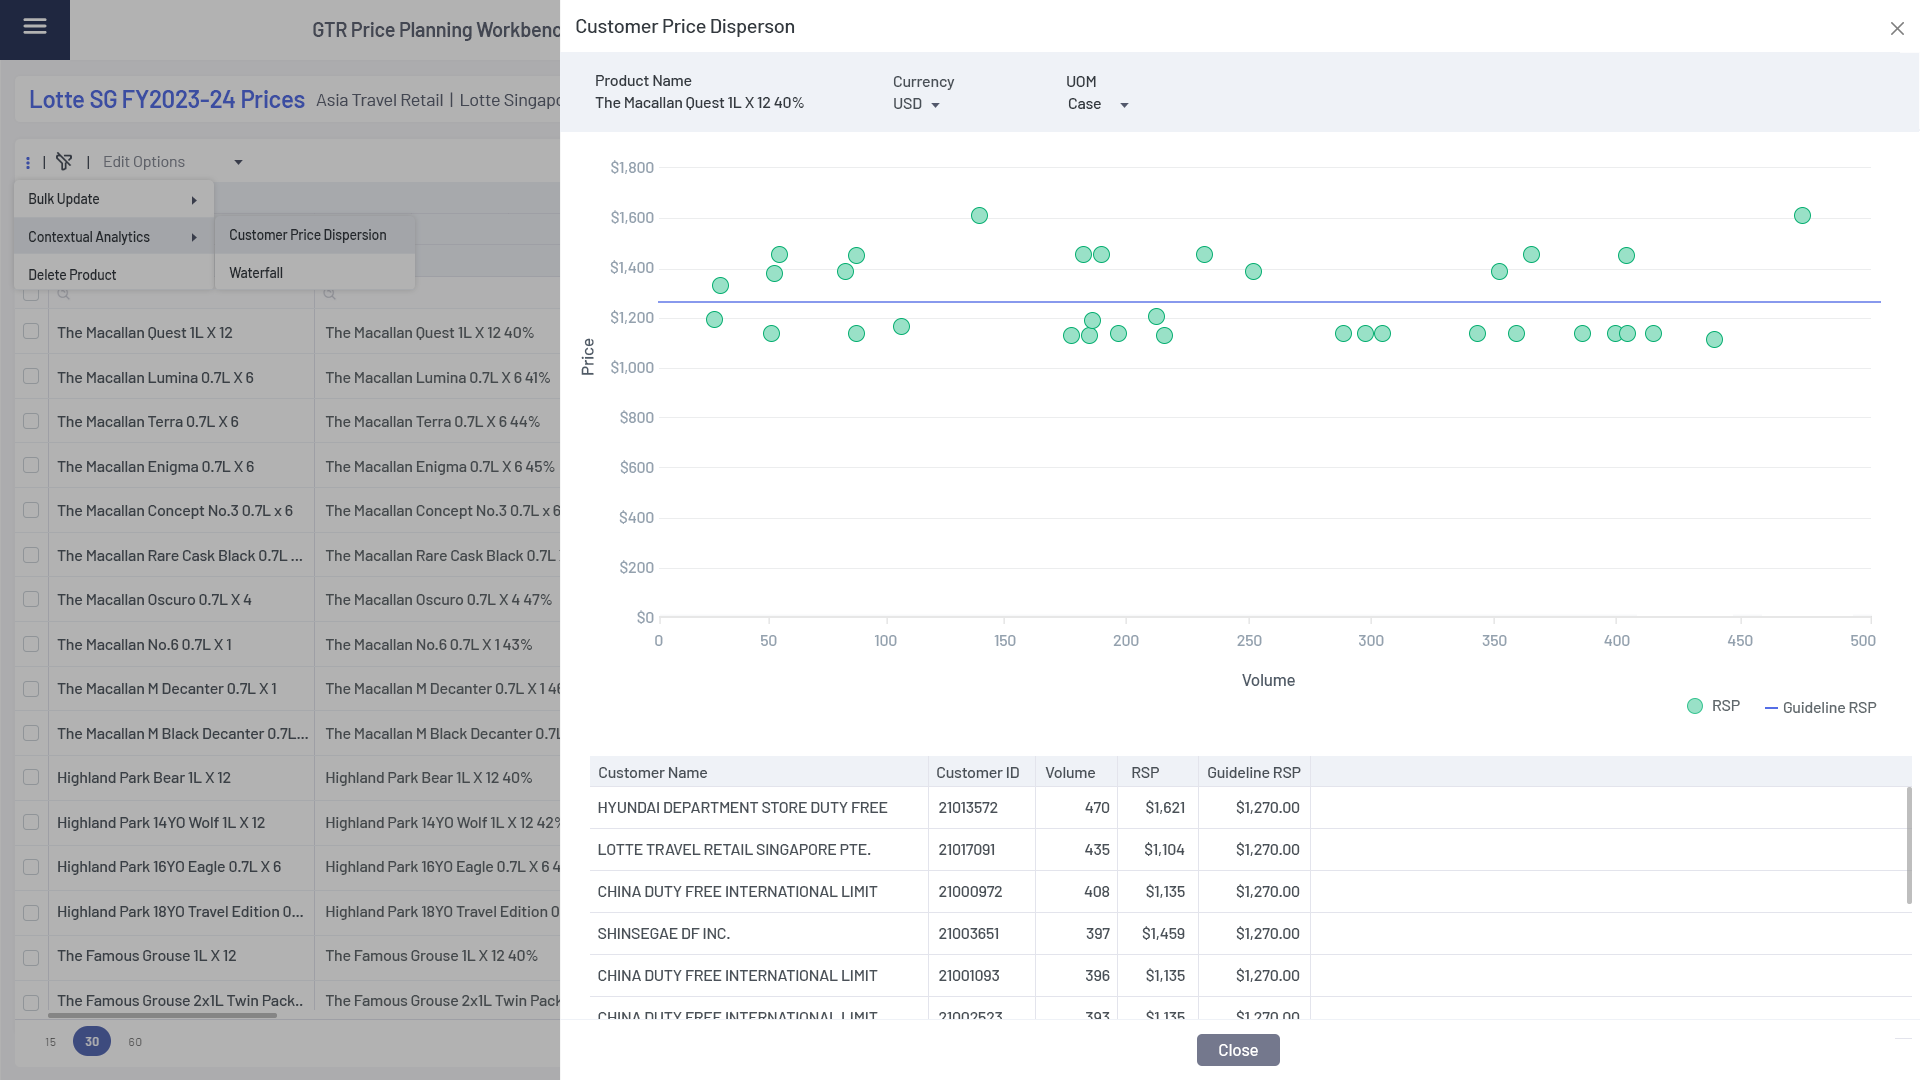This screenshot has height=1080, width=1920.
Task: Toggle Guideline RSP legend line
Action: click(1771, 708)
